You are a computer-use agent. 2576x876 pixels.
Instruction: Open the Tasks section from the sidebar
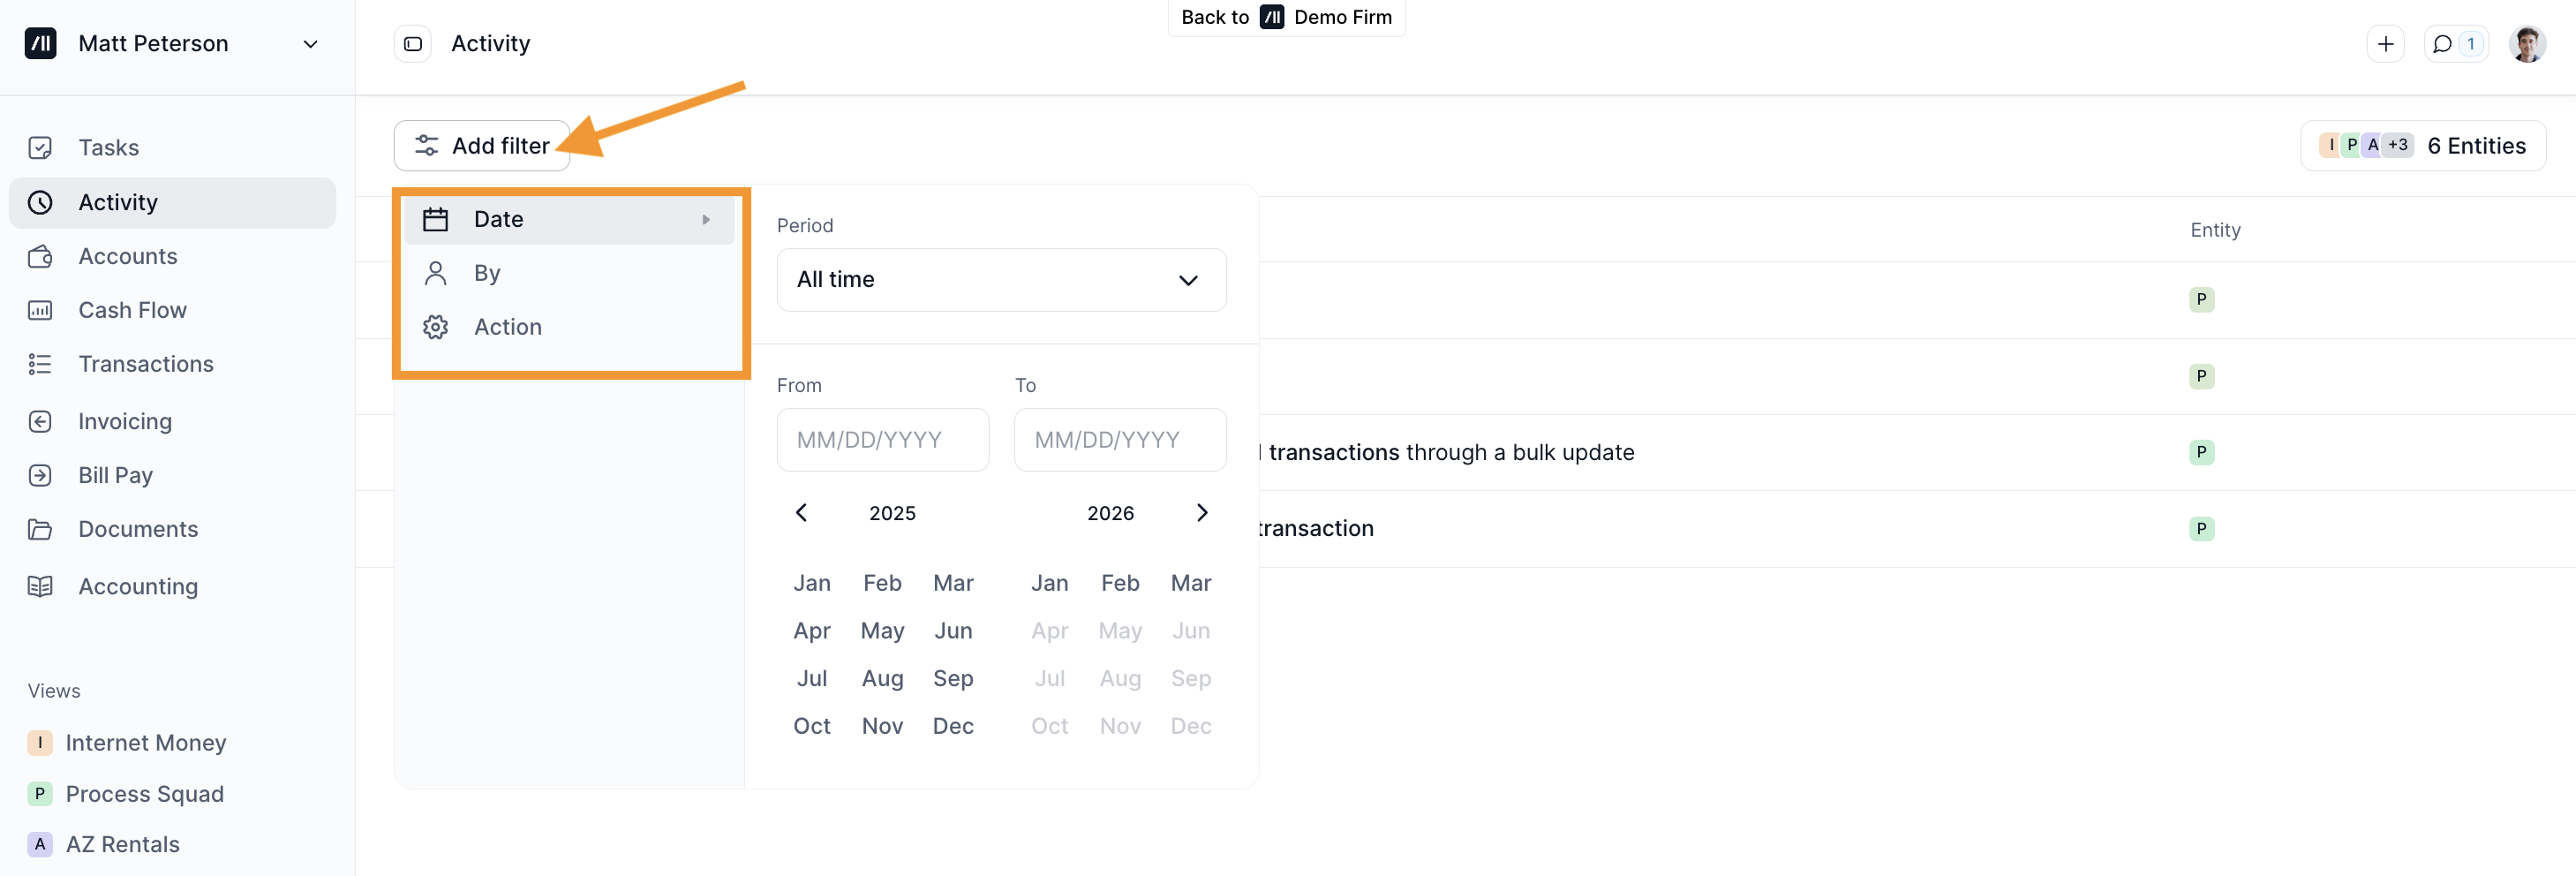(x=108, y=147)
